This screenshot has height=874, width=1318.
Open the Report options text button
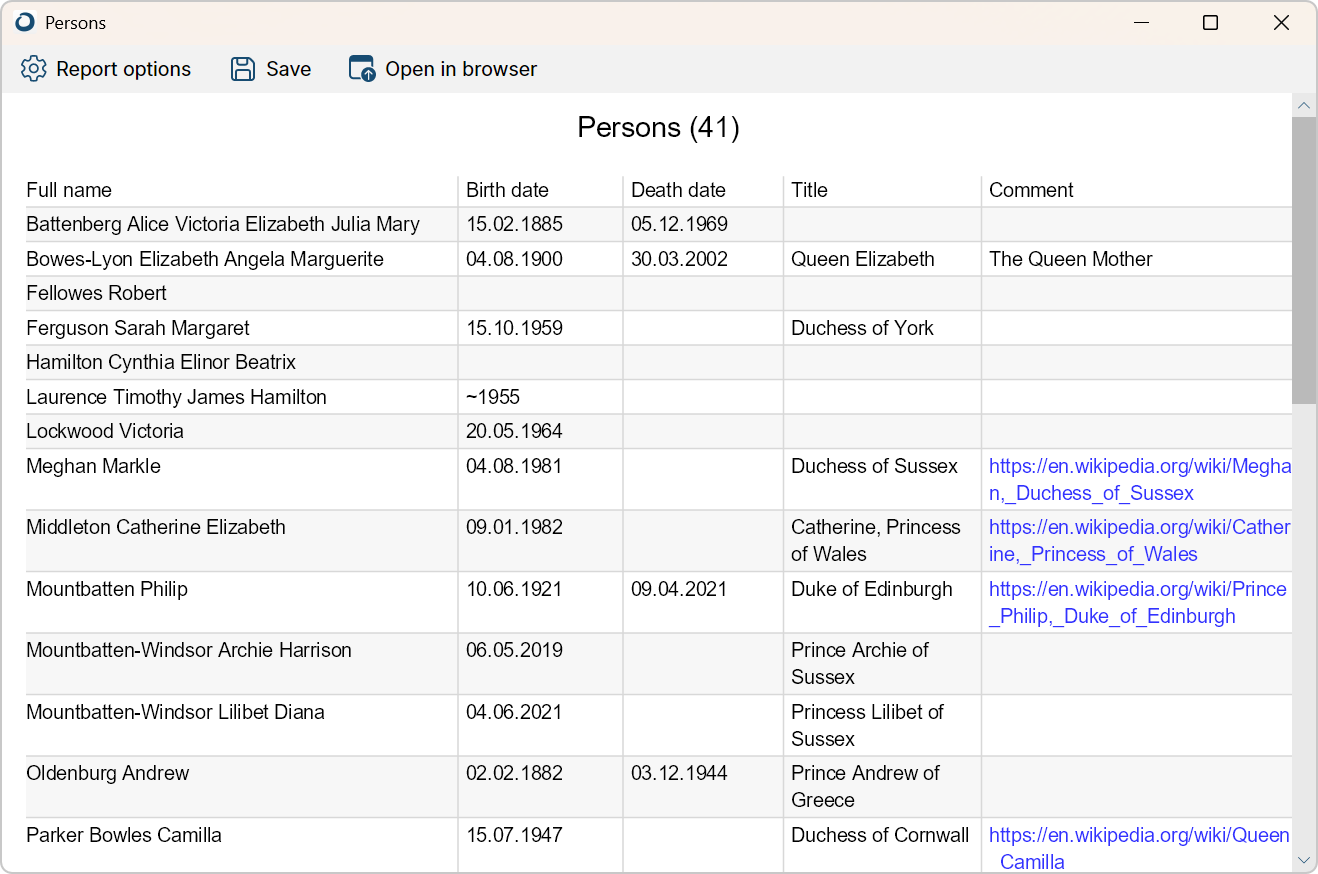click(123, 69)
